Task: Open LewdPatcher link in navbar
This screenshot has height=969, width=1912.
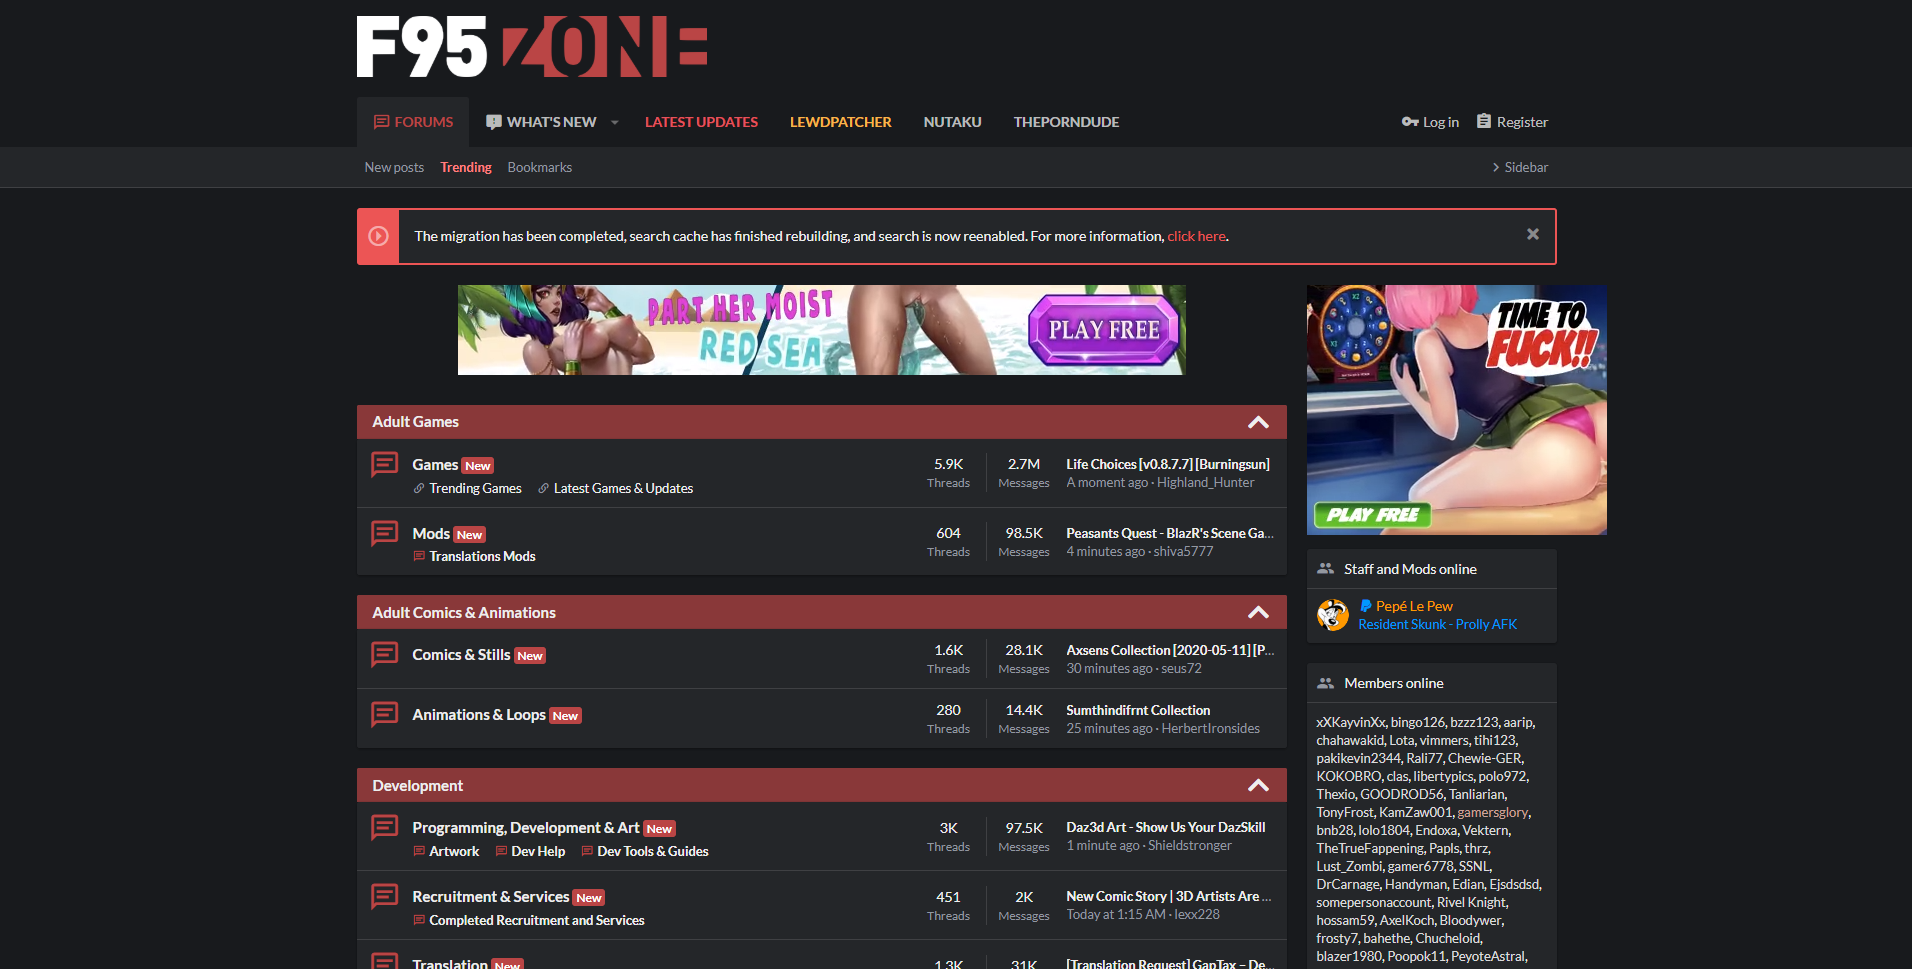Action: (840, 122)
